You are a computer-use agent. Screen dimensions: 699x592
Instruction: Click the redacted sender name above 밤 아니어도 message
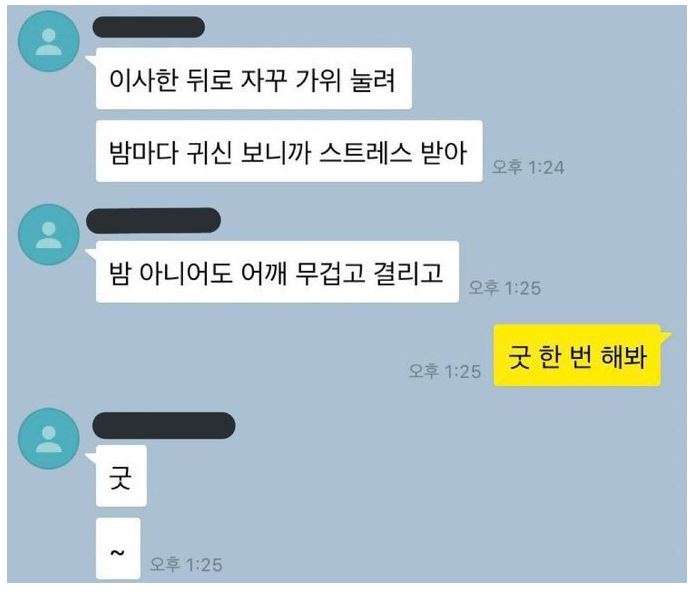point(153,220)
